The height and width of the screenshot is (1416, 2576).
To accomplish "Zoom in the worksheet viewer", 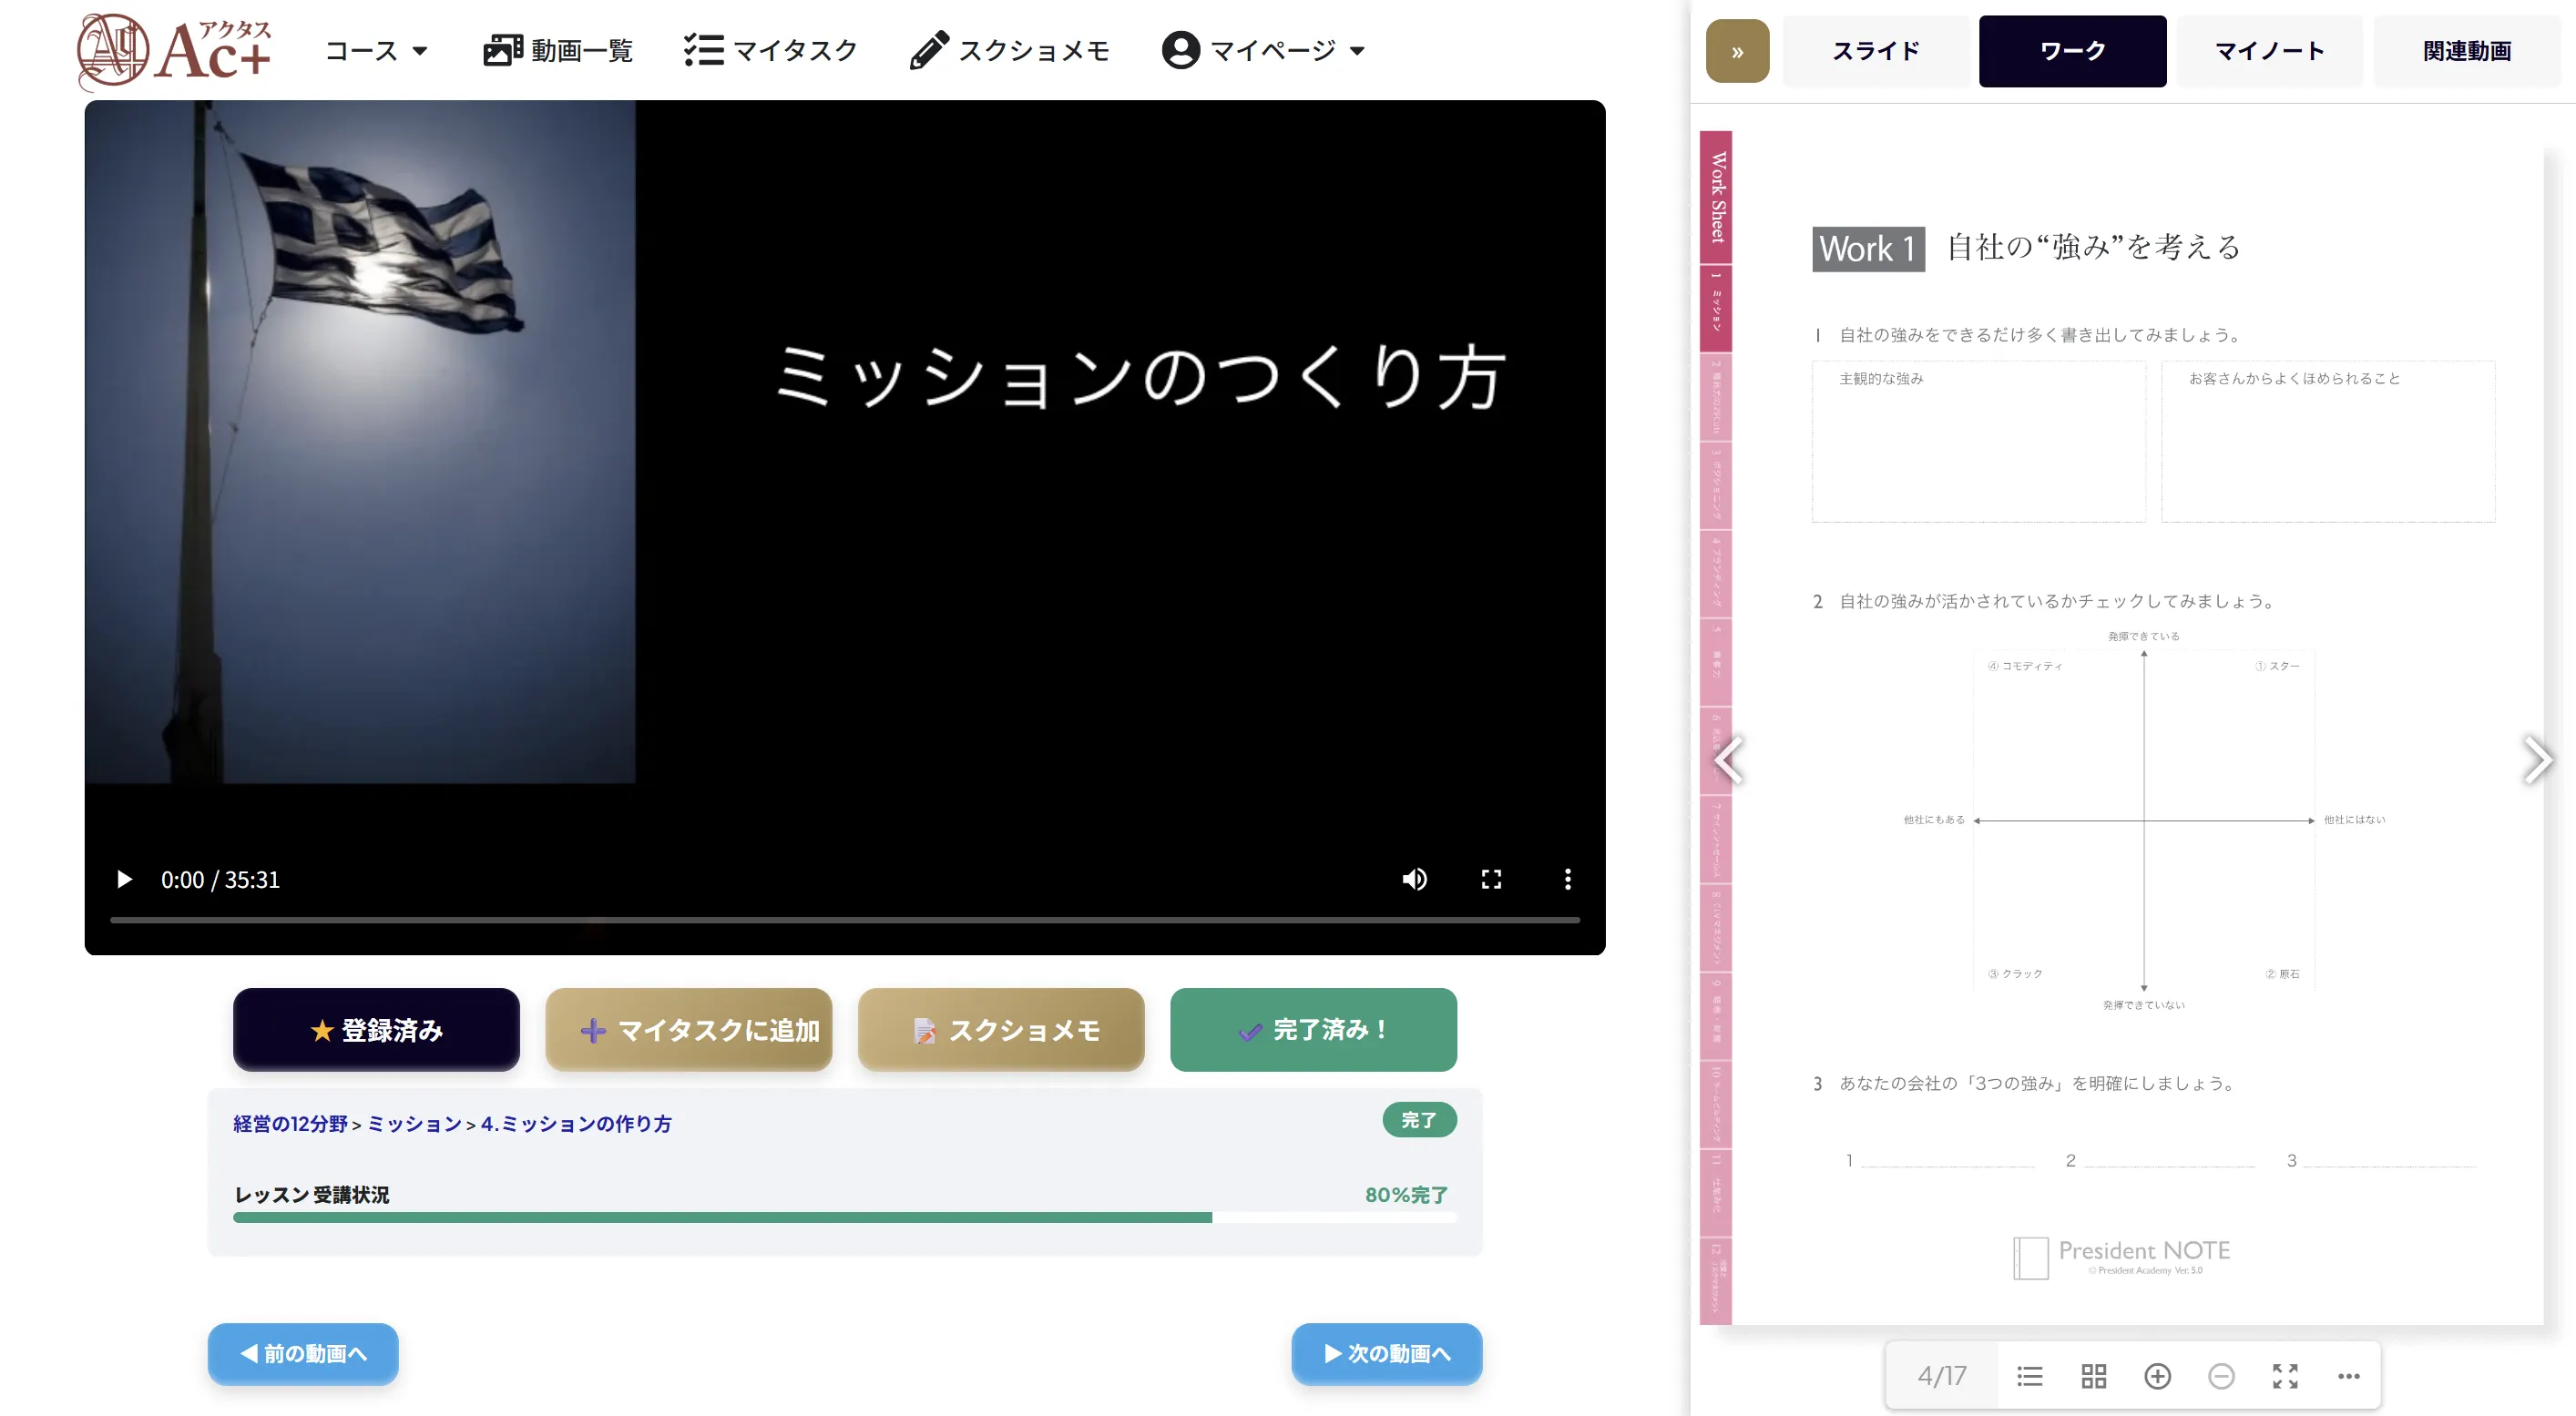I will point(2157,1377).
